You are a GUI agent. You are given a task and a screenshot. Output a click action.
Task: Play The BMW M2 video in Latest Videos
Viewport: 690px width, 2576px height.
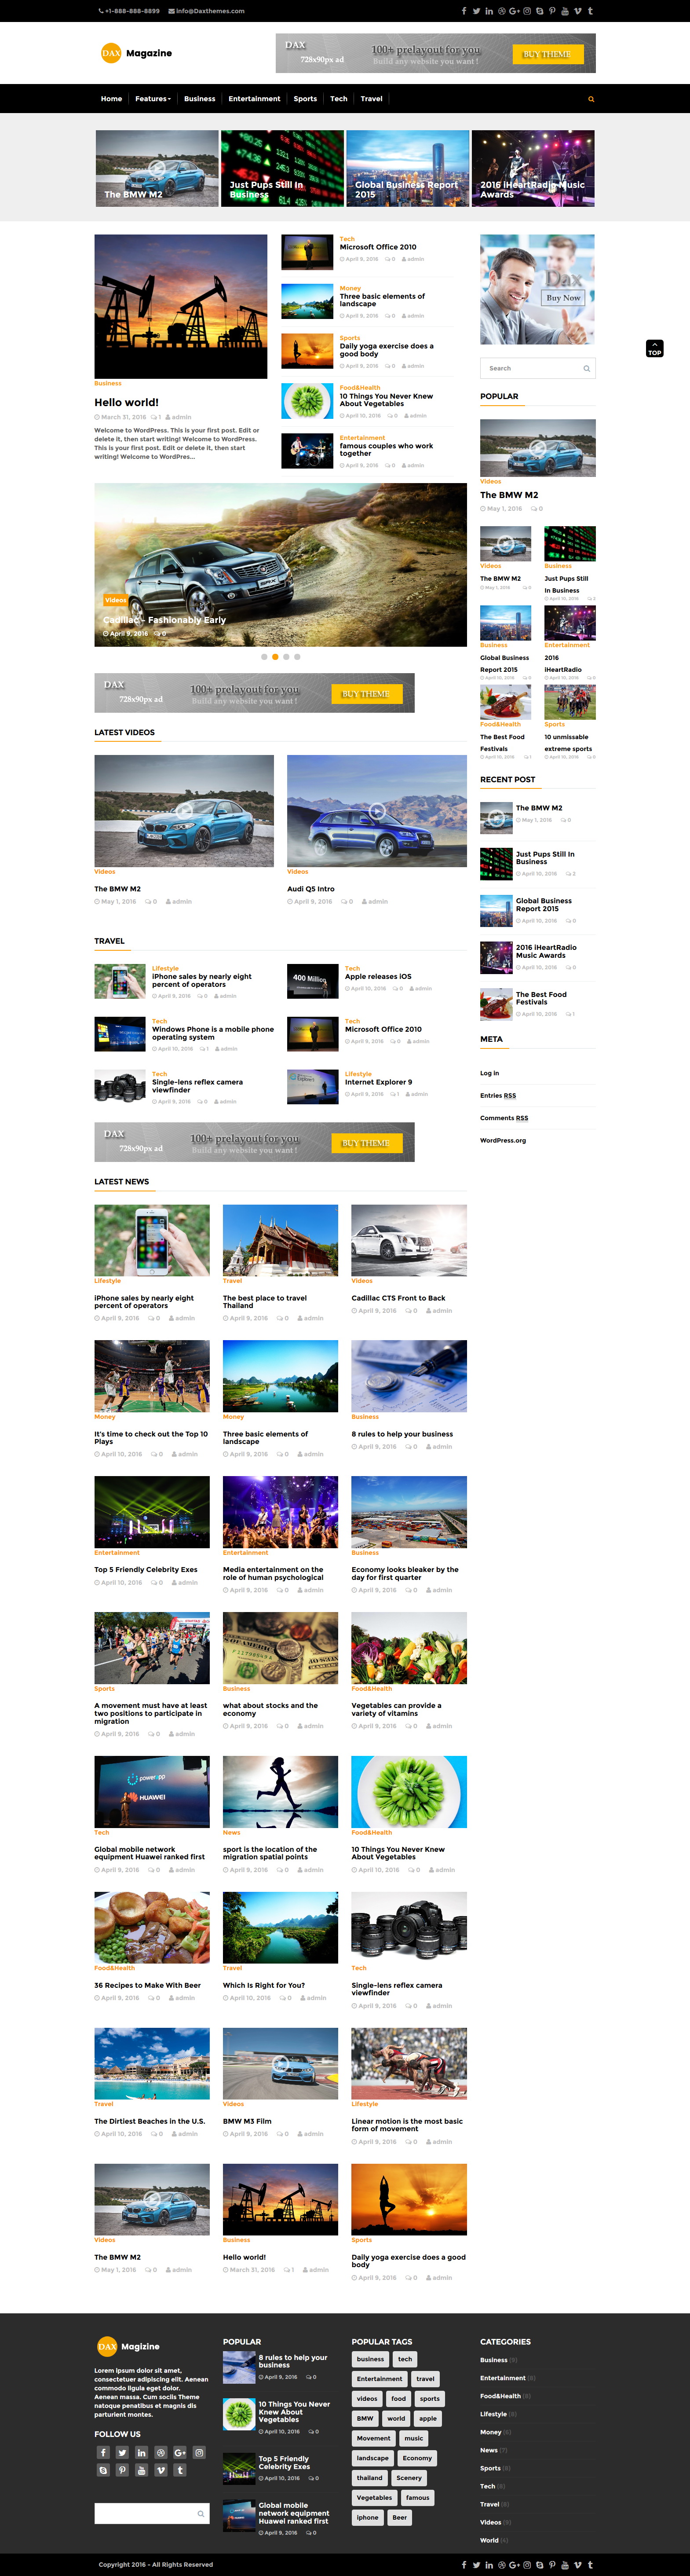(x=184, y=810)
